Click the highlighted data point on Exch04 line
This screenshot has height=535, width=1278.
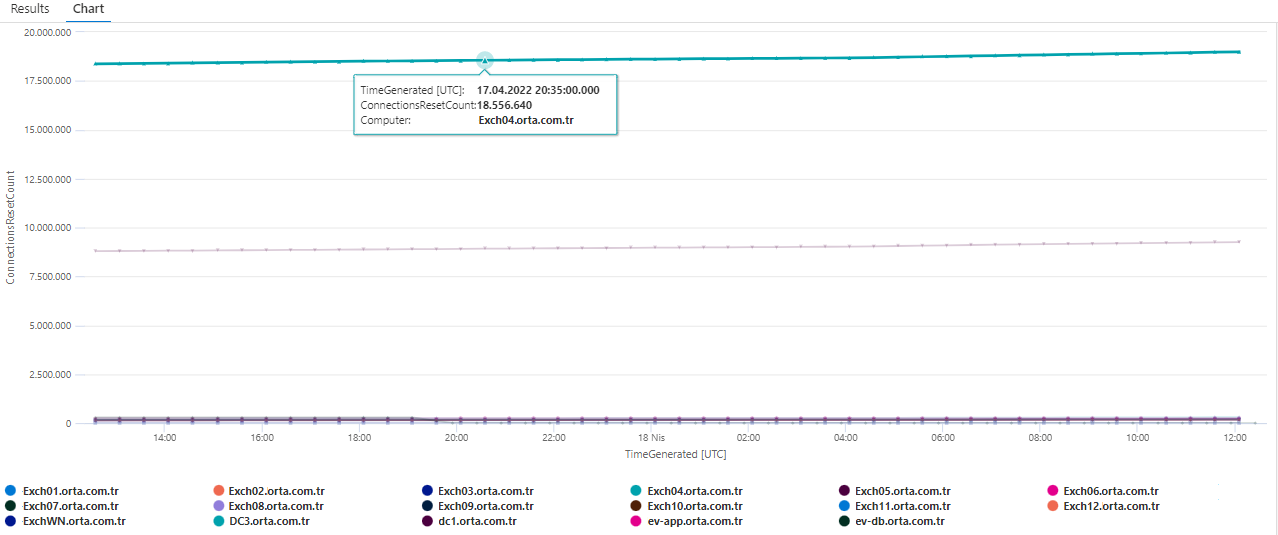[x=485, y=61]
